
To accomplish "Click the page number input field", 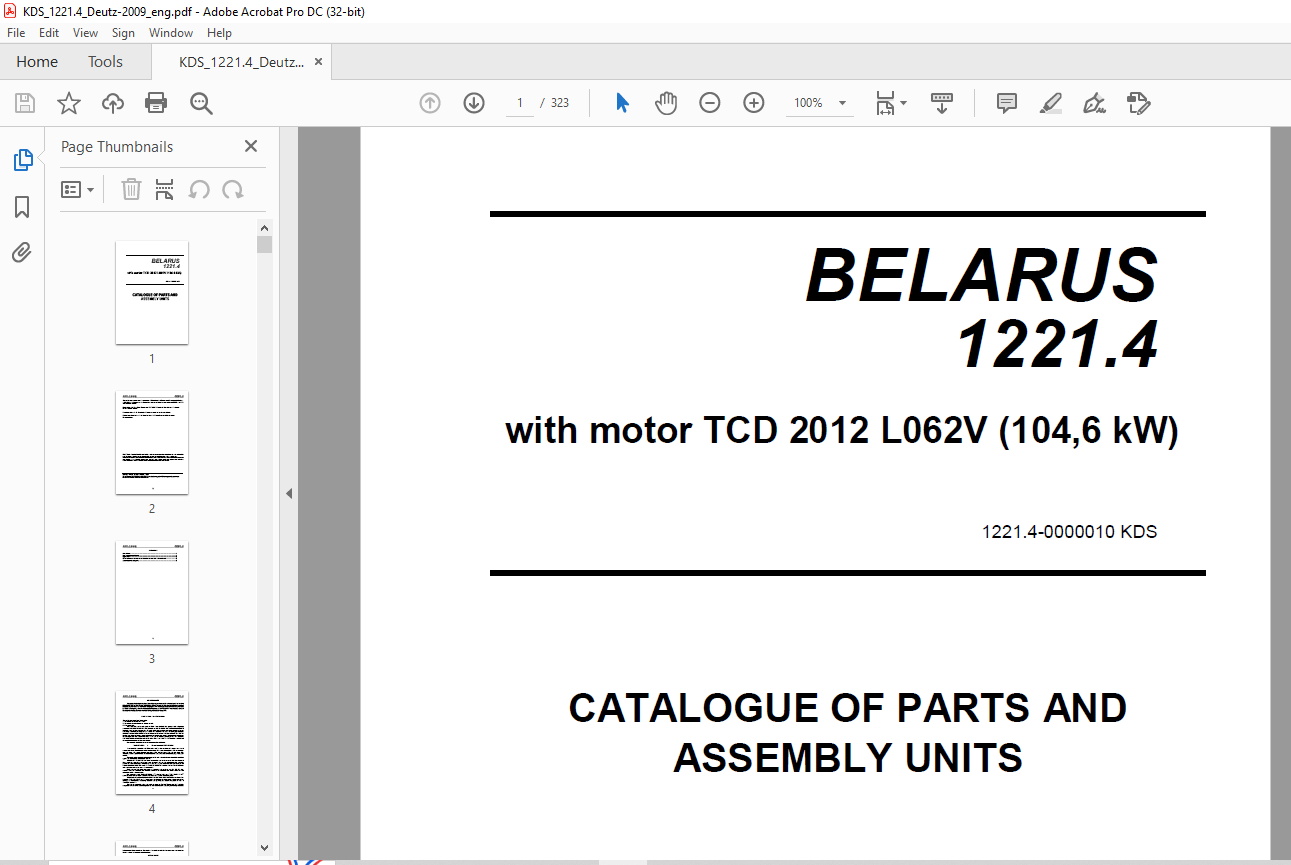I will tap(520, 103).
